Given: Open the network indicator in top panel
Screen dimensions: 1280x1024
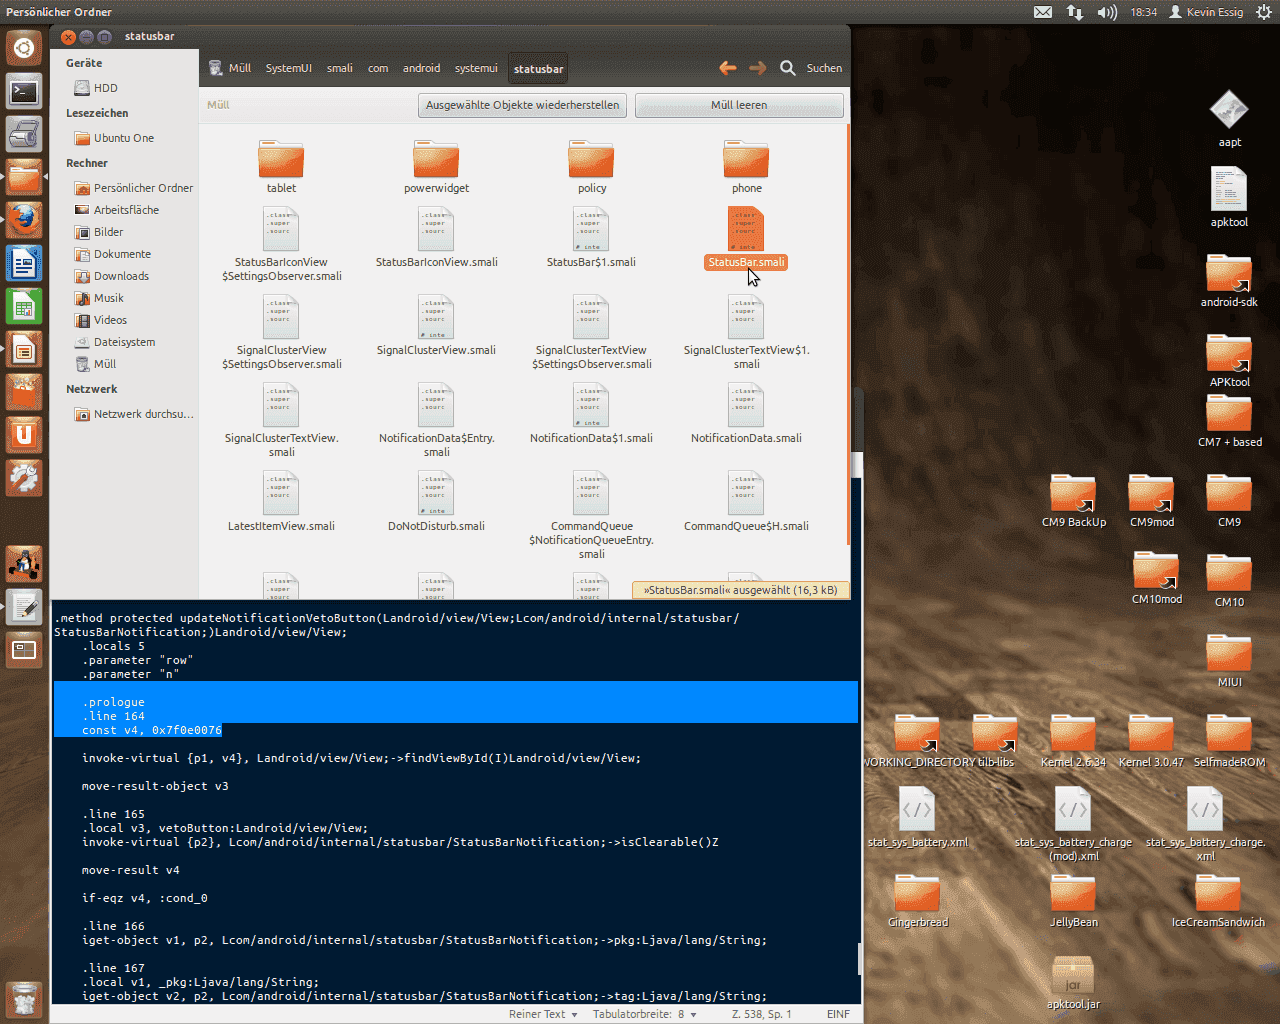Looking at the screenshot, I should click(1075, 12).
